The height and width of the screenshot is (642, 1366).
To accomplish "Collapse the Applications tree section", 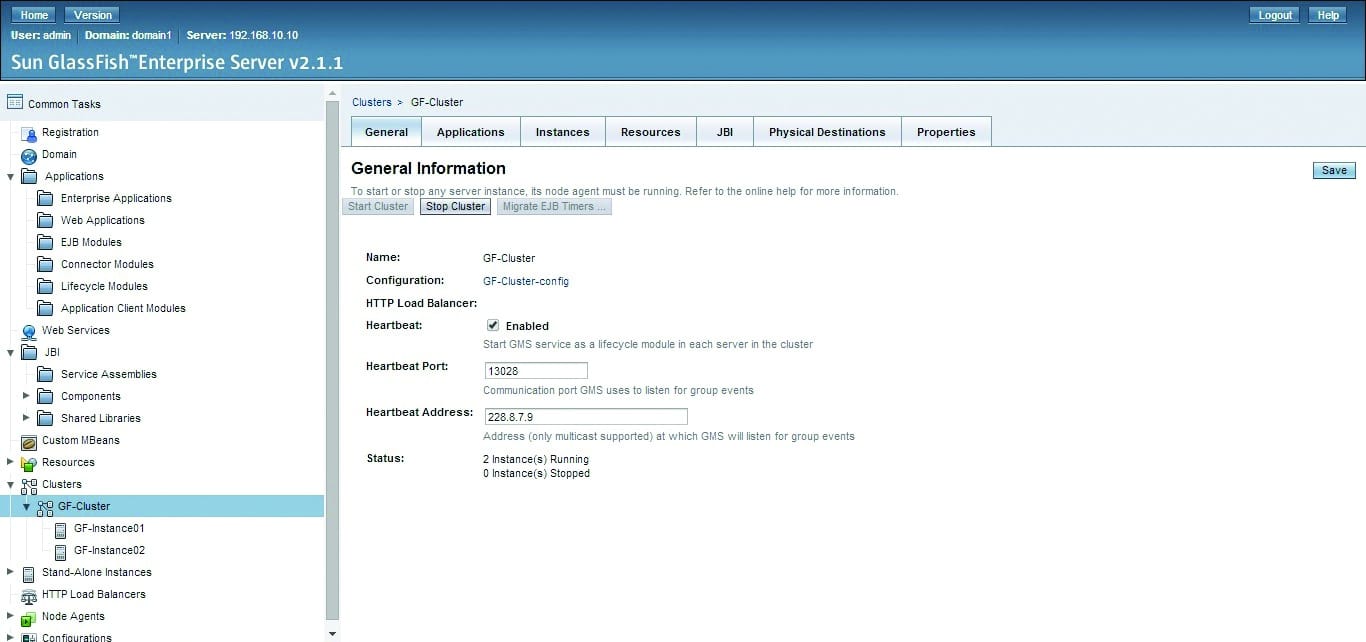I will pos(9,176).
